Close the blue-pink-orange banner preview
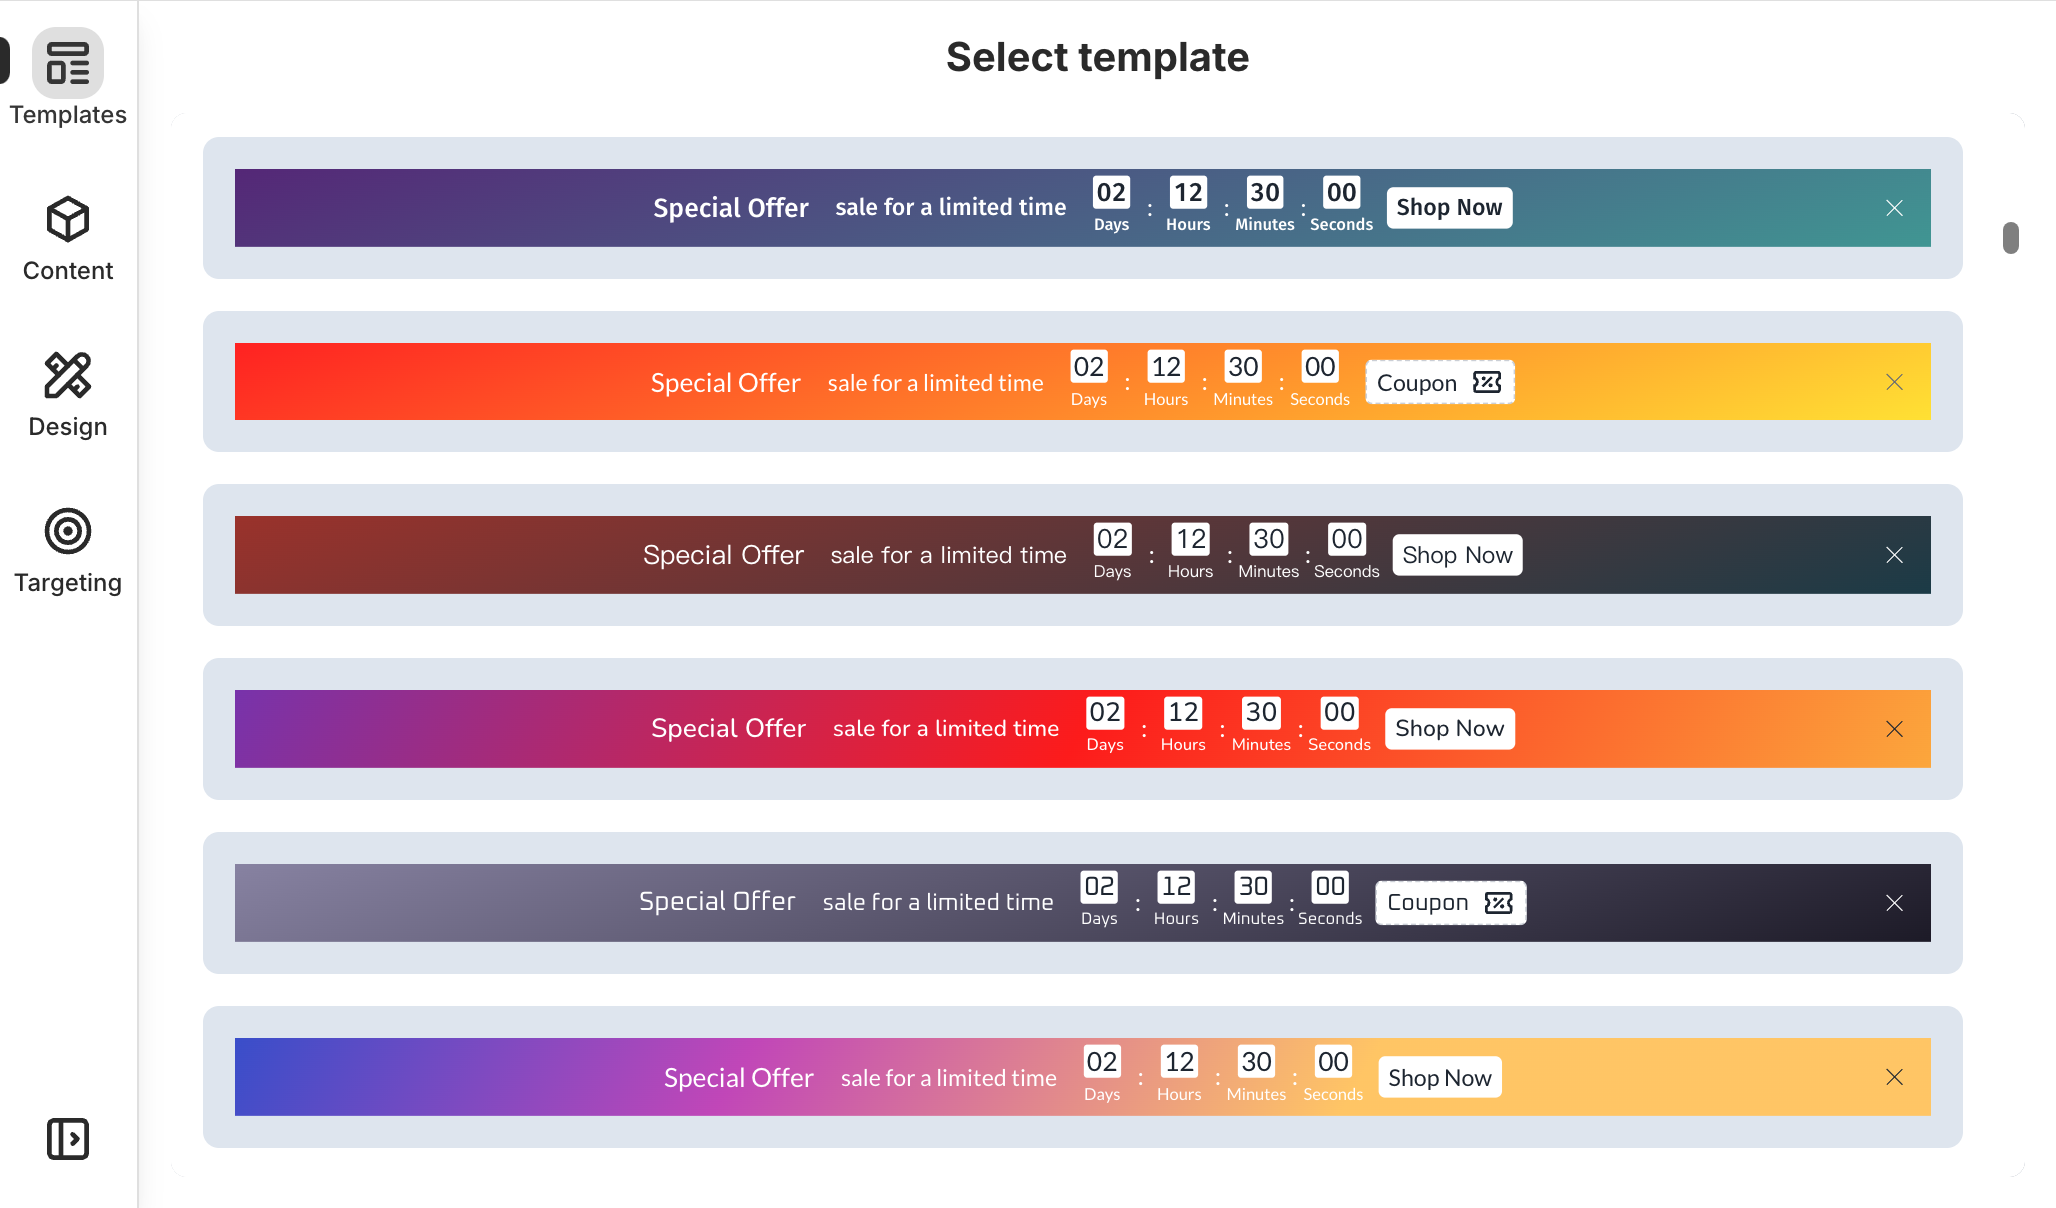Viewport: 2056px width, 1208px height. pos(1894,1077)
